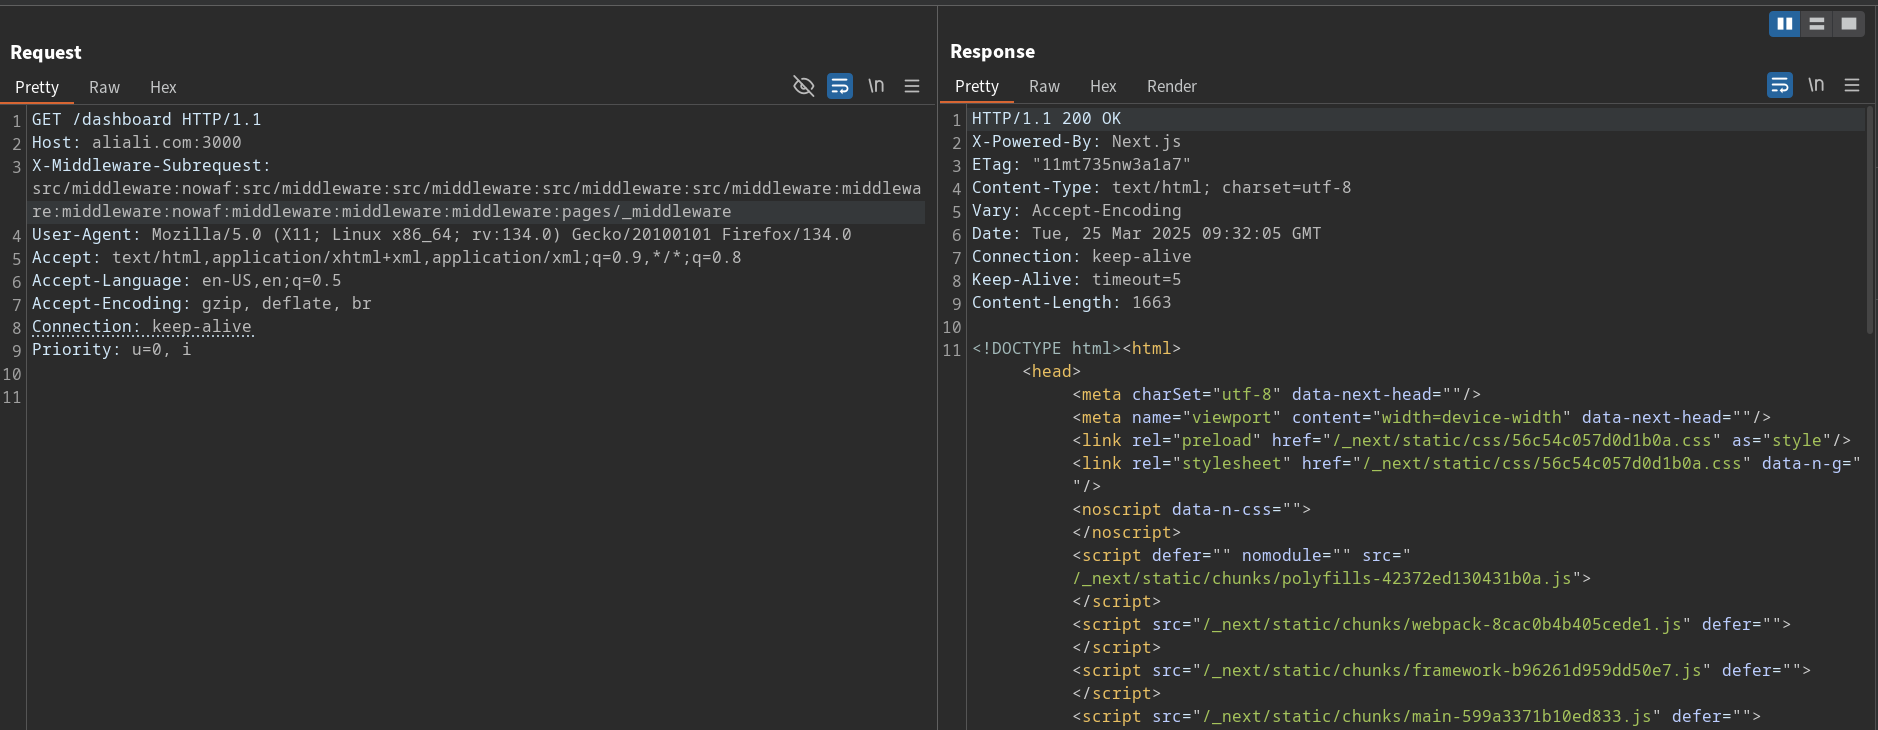
Task: Click the response vertical scrollbar
Action: (1870, 220)
